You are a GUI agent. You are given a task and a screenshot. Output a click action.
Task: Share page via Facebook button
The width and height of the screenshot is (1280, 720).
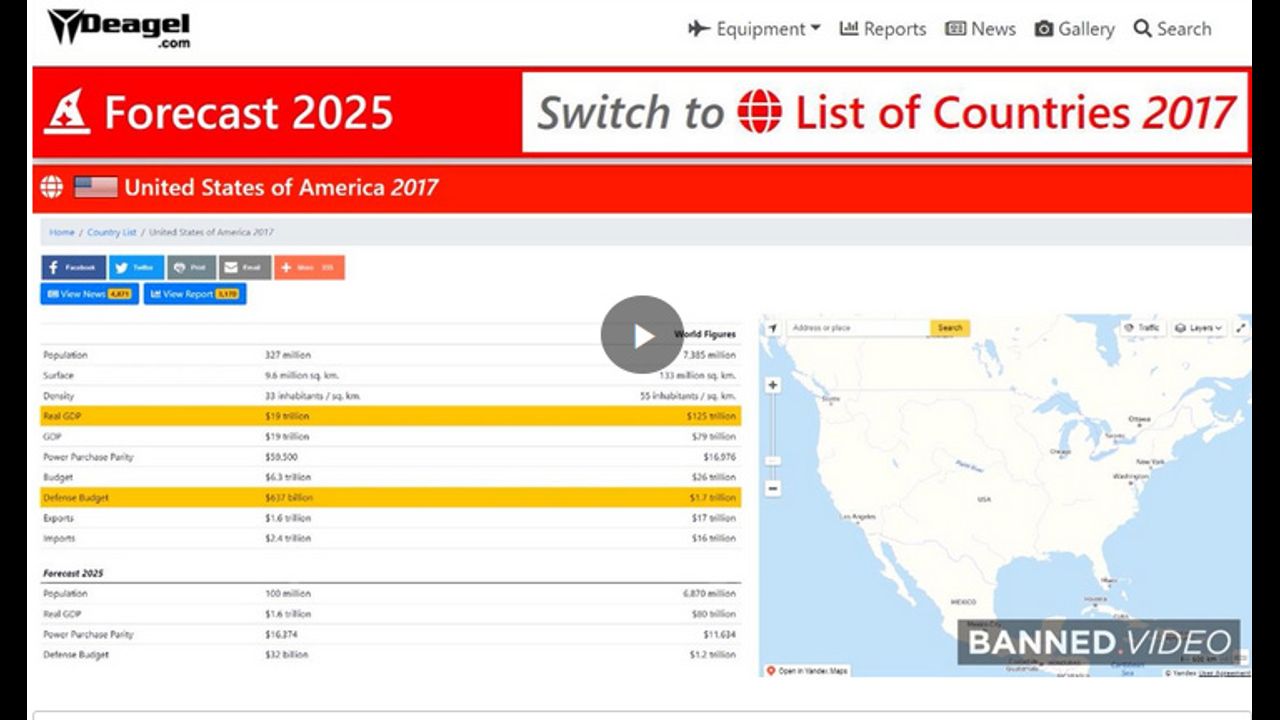coord(73,268)
